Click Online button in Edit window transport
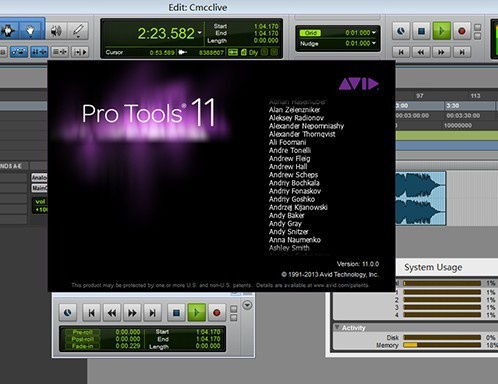 click(401, 31)
